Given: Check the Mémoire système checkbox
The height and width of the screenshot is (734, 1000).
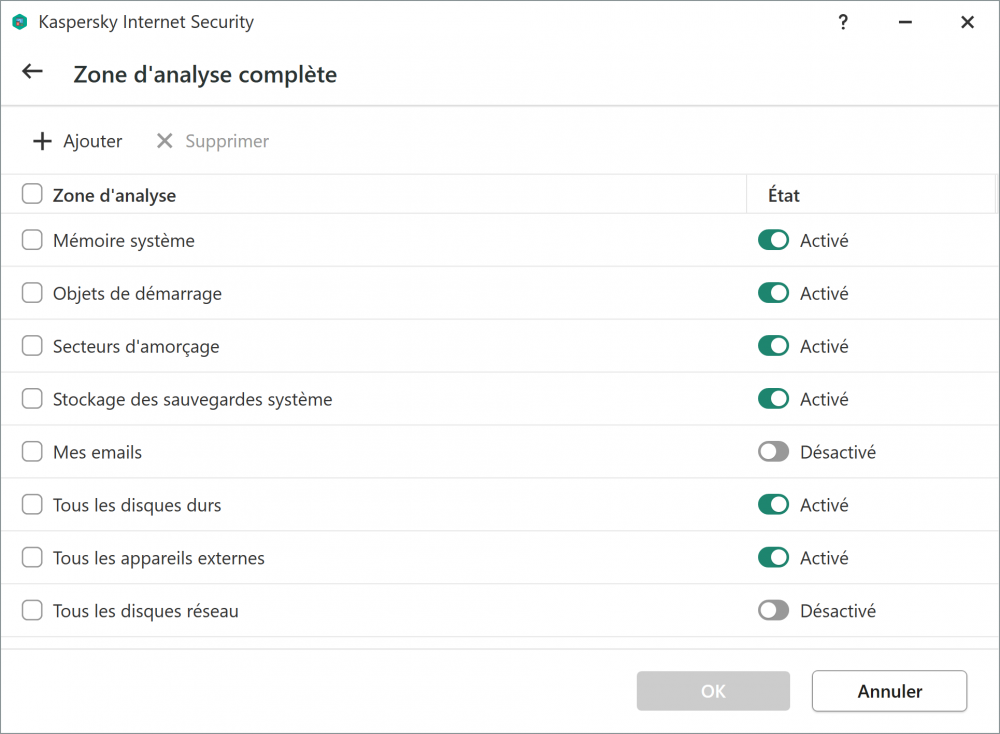Looking at the screenshot, I should point(32,240).
